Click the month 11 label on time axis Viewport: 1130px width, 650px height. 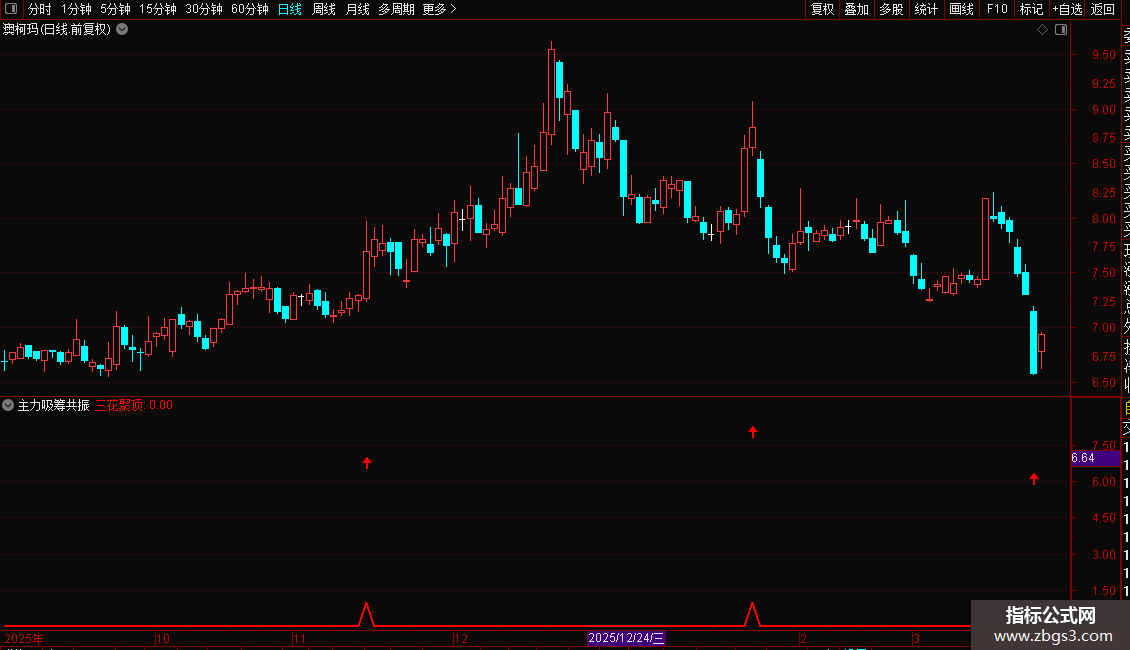click(300, 638)
